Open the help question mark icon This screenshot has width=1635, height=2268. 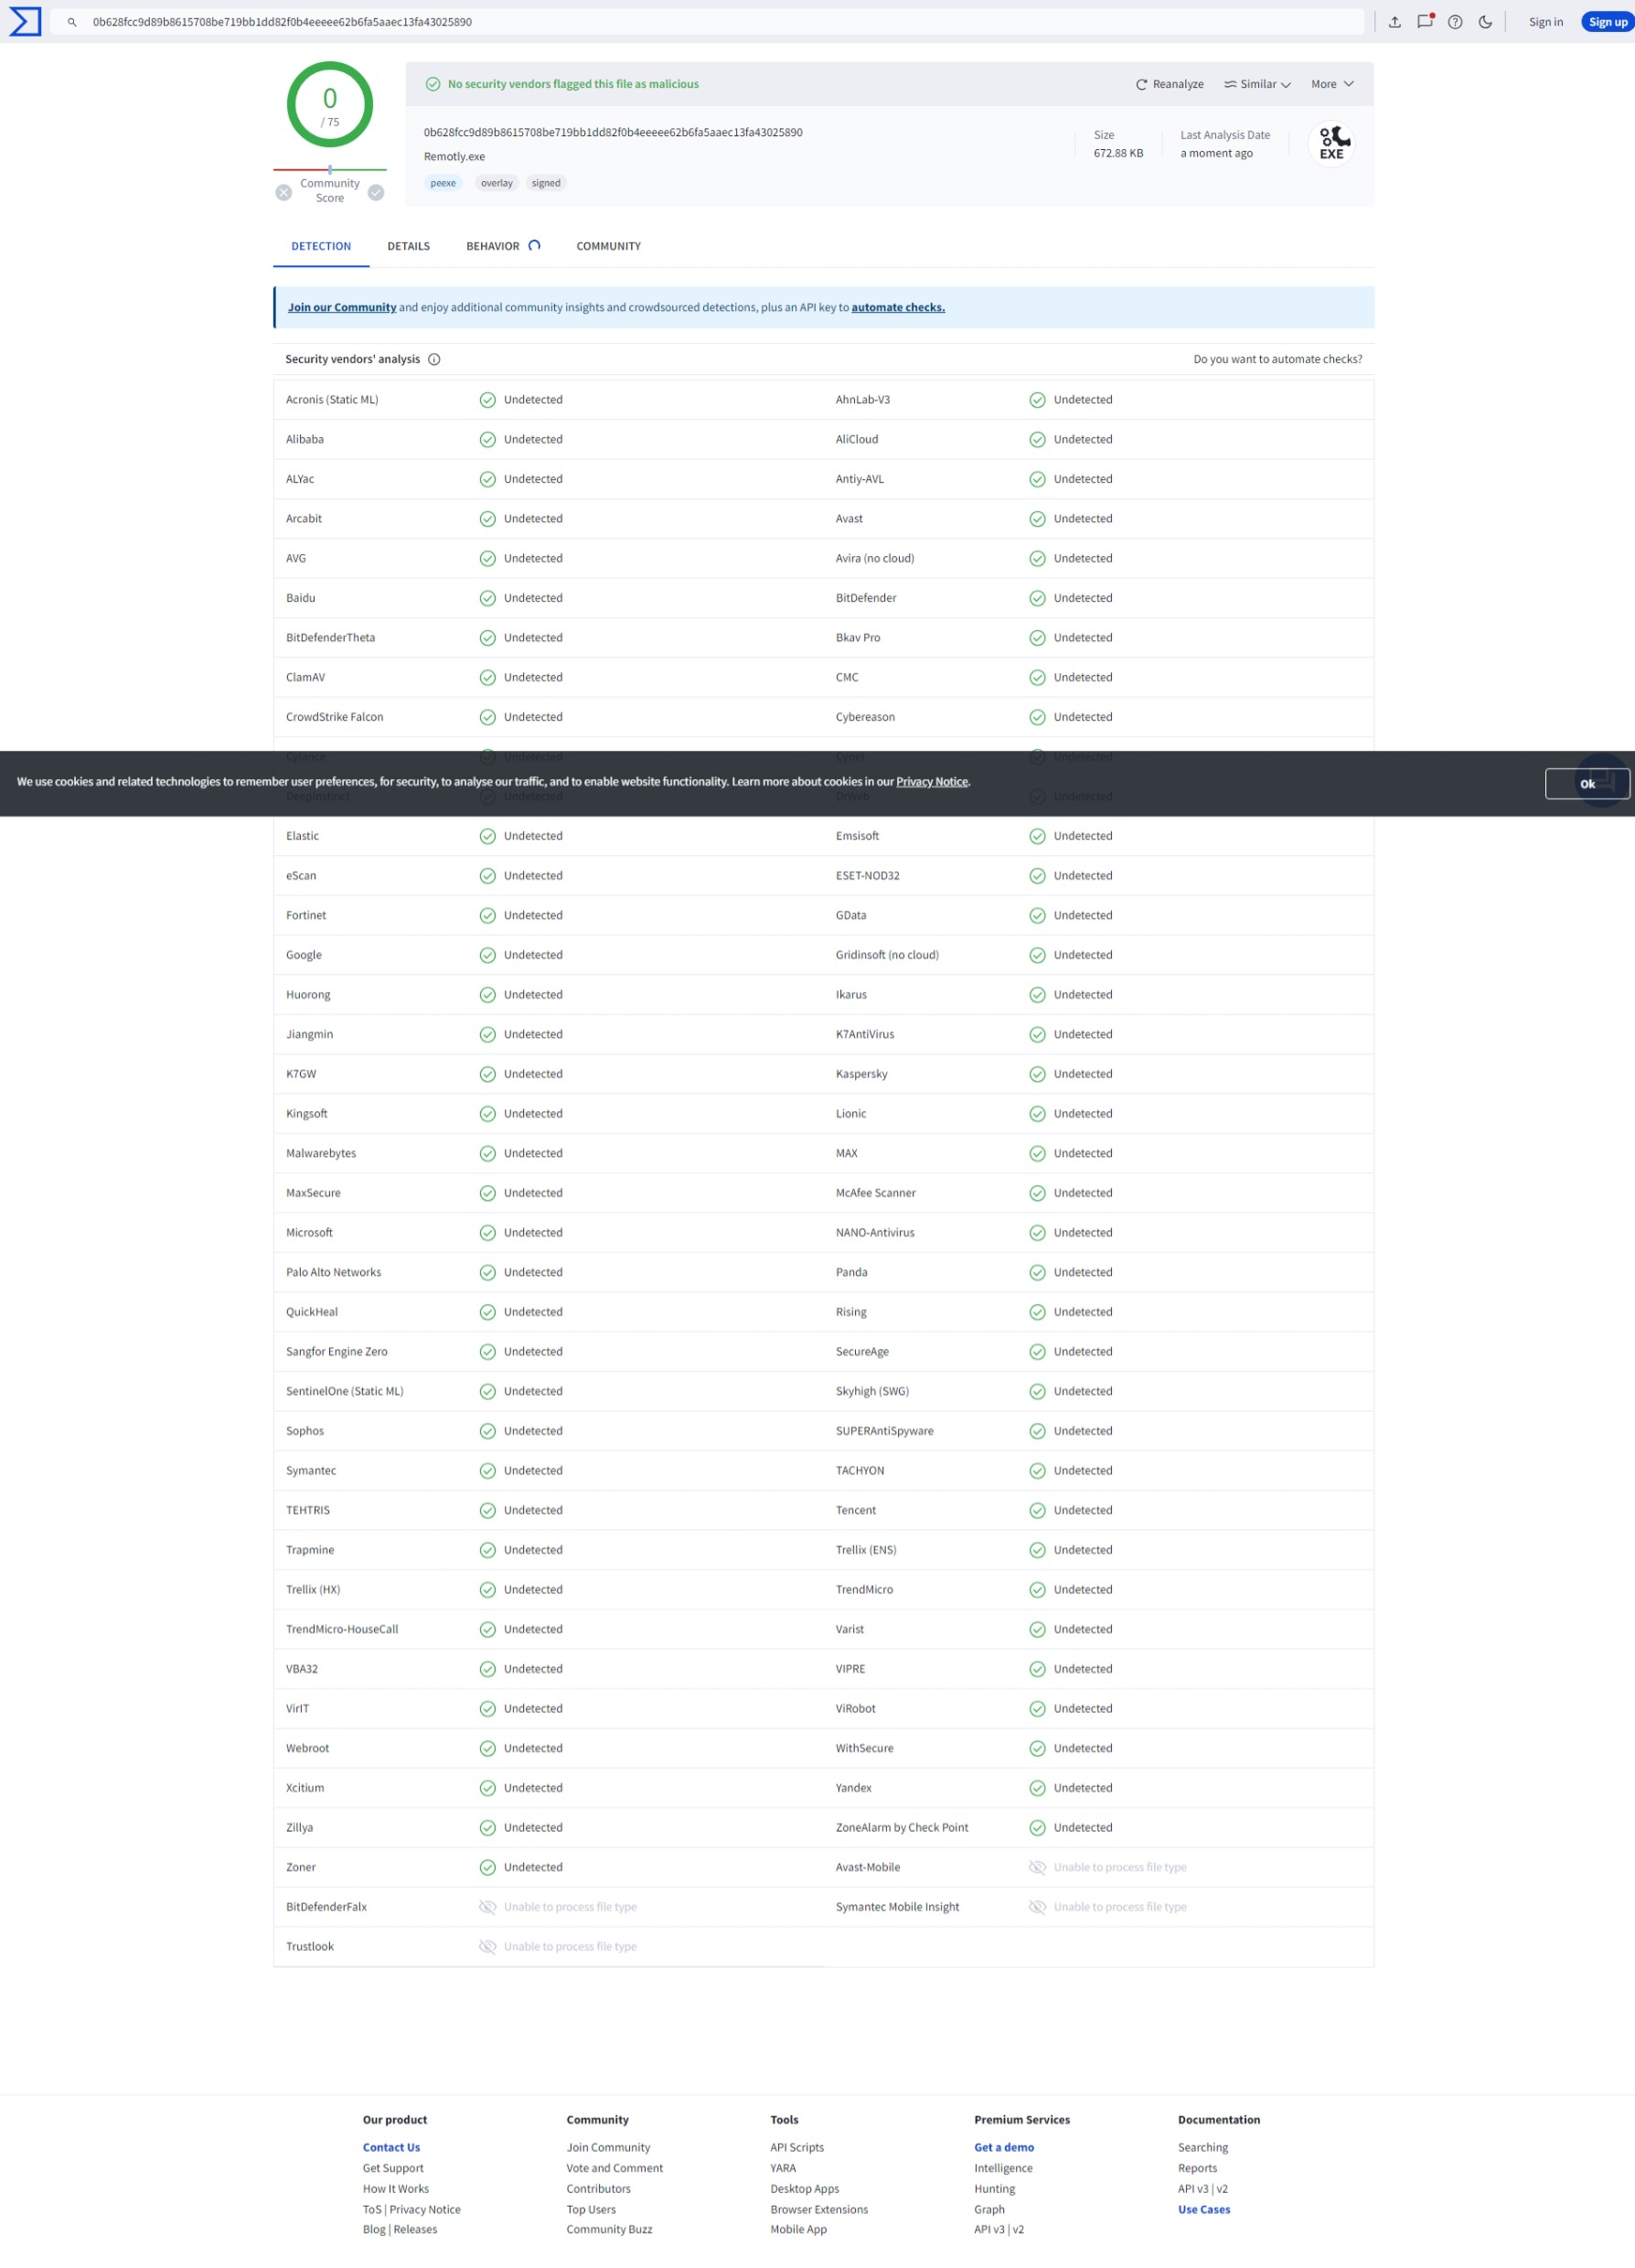pyautogui.click(x=1455, y=22)
